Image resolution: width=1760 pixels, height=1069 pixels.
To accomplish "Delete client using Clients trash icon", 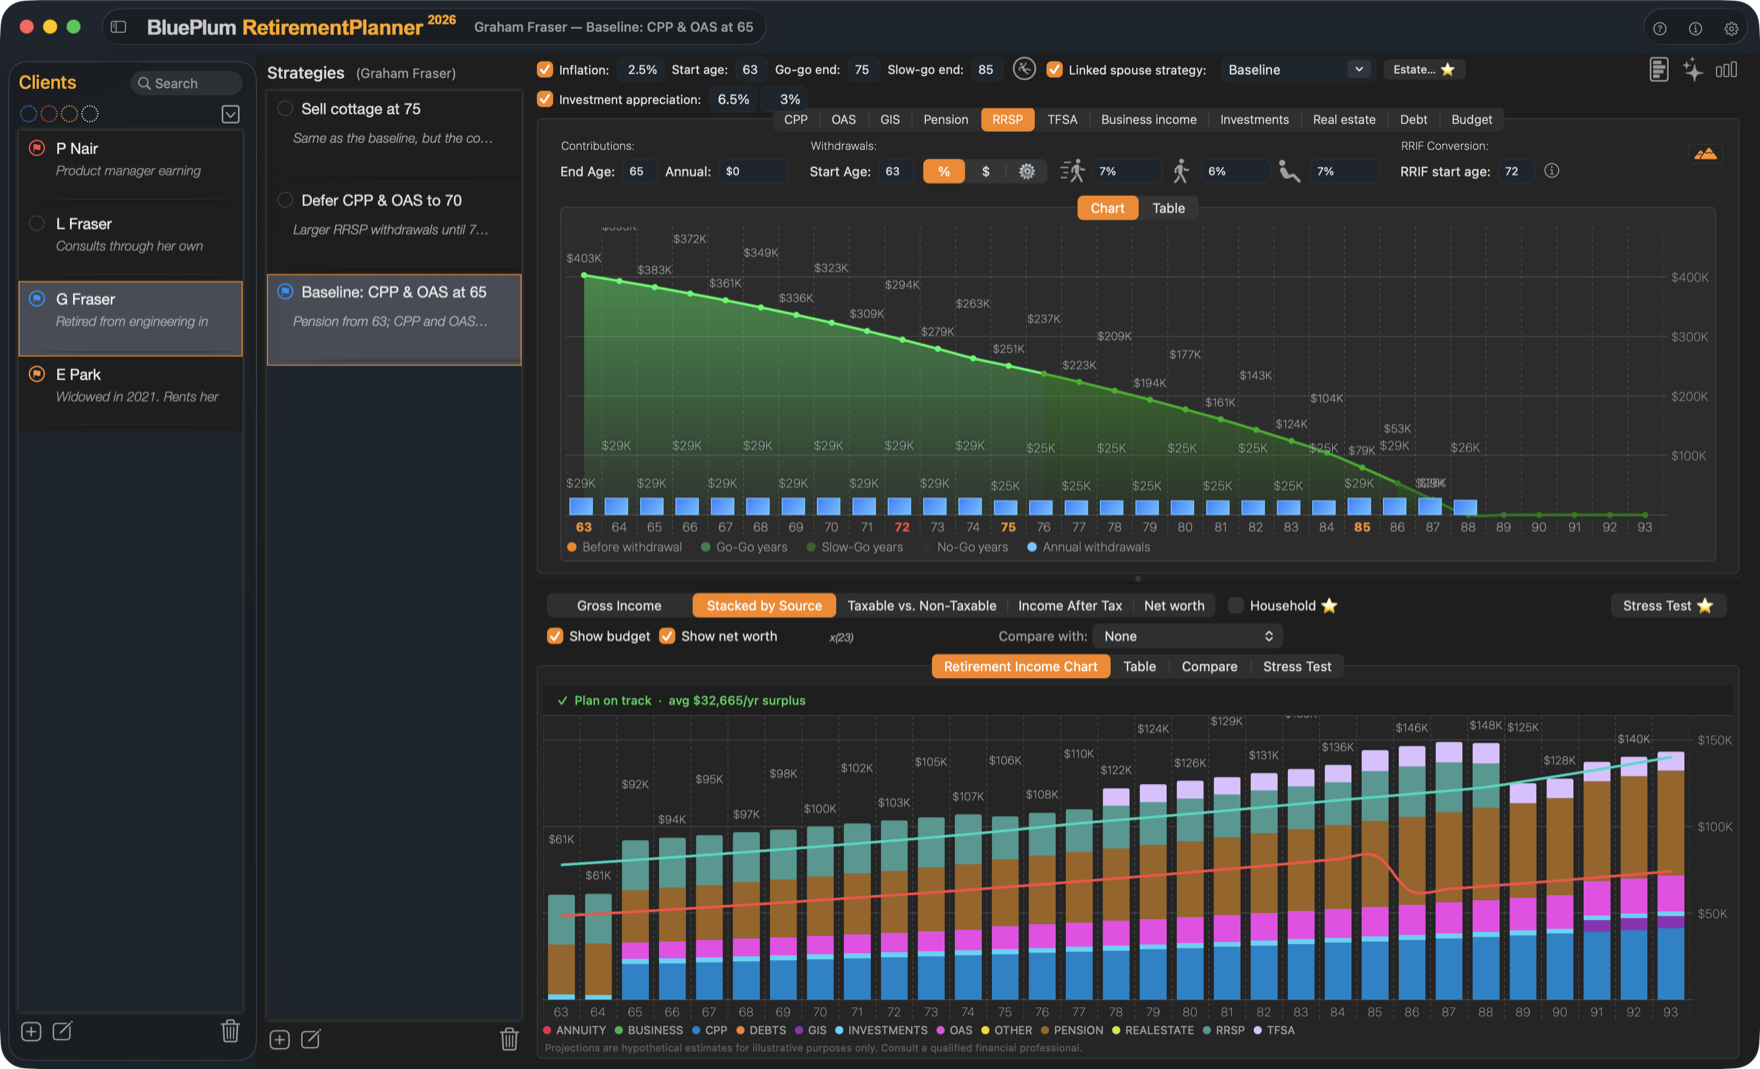I will 230,1031.
